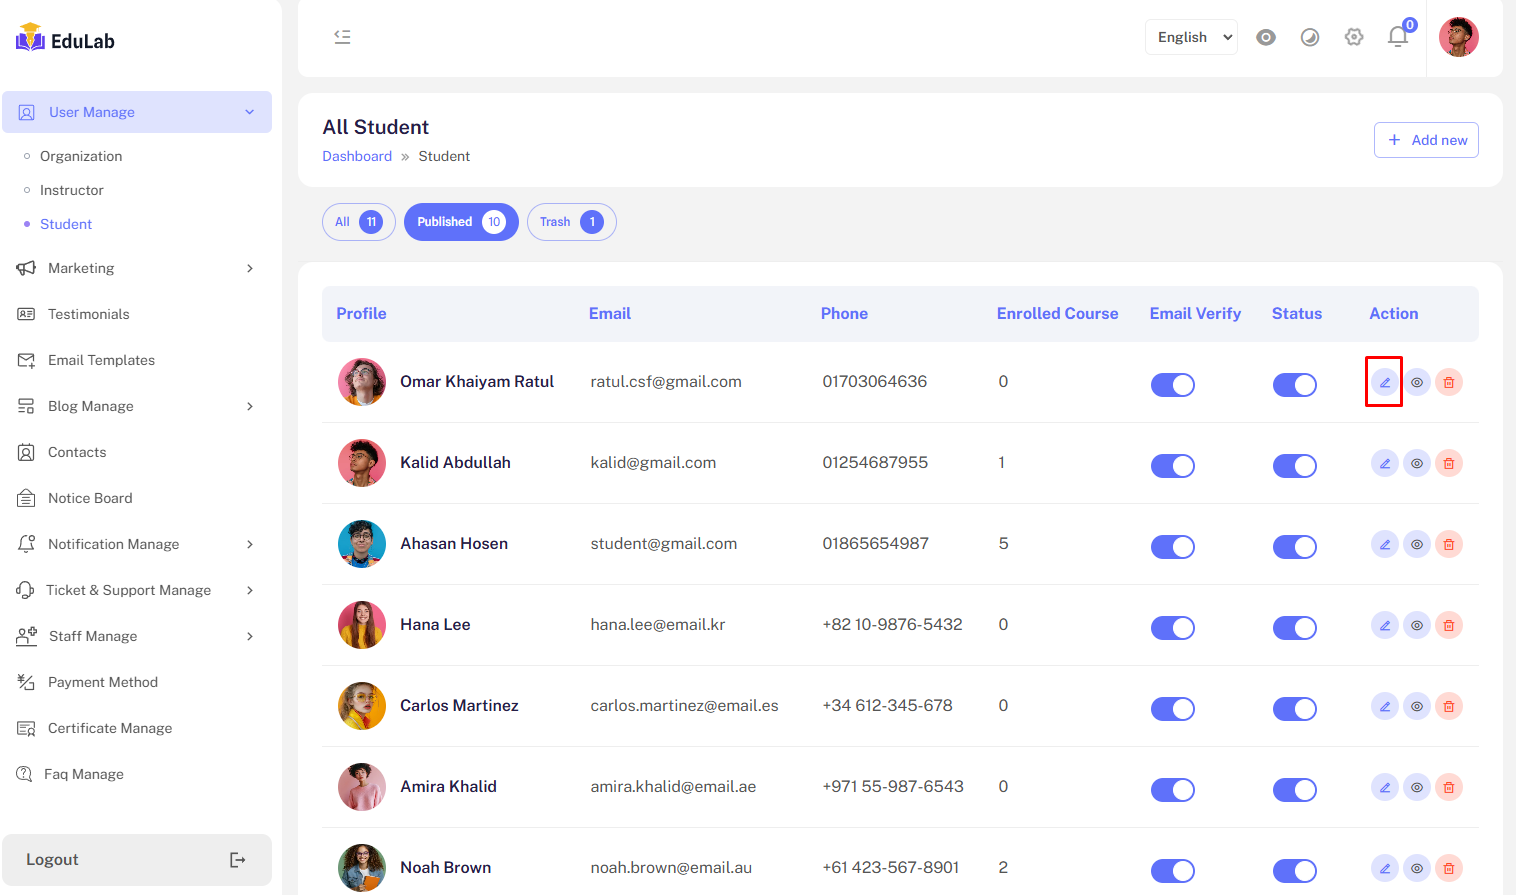
Task: Click the edit pencil icon for Hana Lee
Action: 1384,625
